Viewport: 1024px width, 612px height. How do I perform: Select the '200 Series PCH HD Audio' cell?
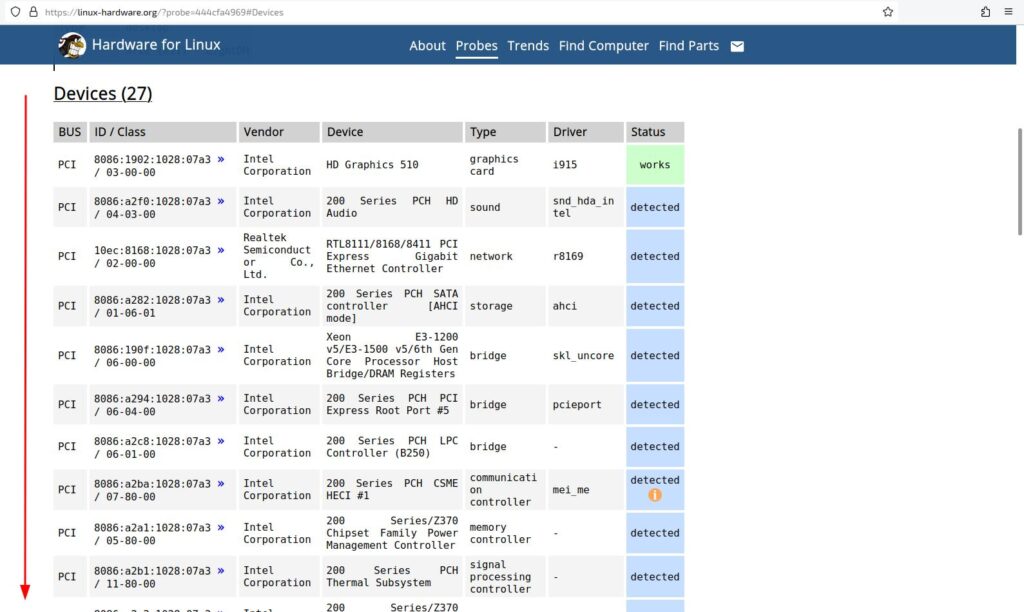pos(392,207)
